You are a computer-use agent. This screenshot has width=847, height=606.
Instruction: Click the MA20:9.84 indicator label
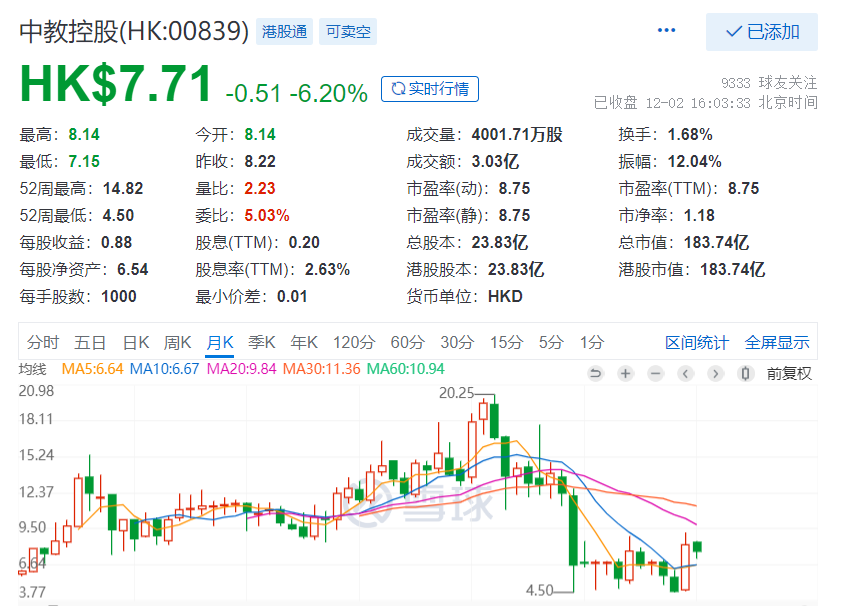pos(241,369)
